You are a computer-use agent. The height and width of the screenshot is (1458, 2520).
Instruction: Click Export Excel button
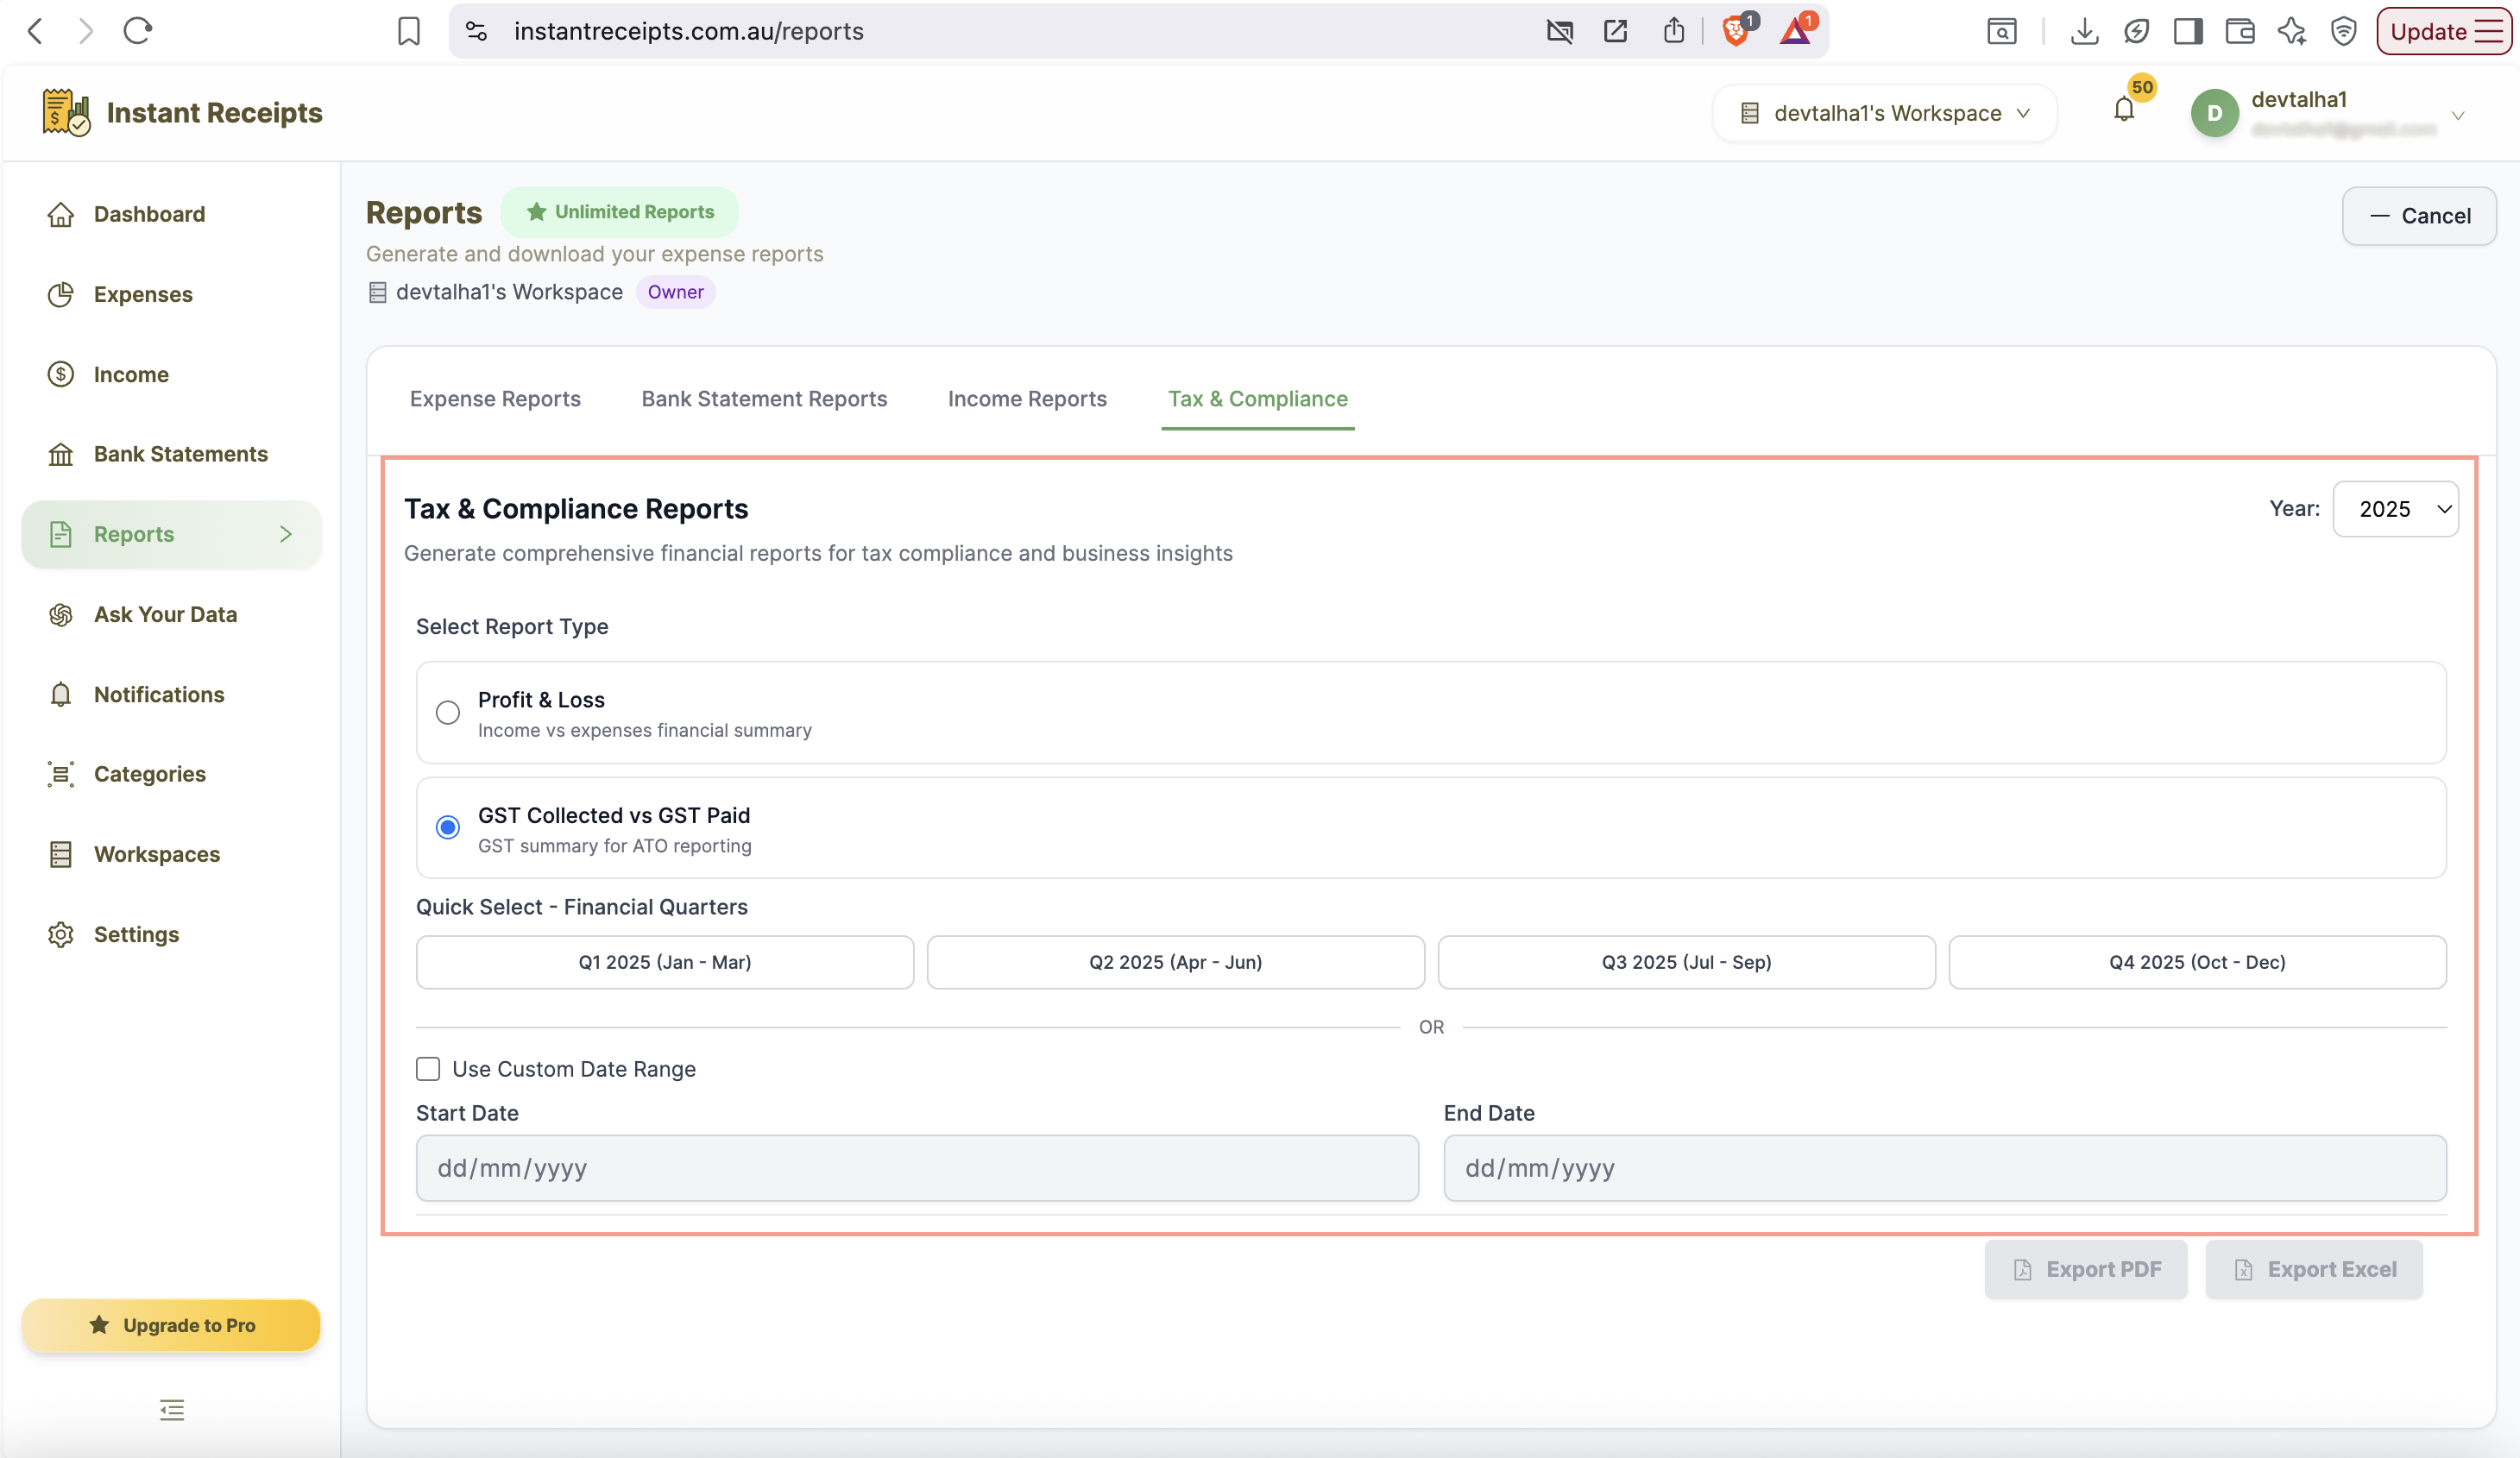tap(2314, 1270)
